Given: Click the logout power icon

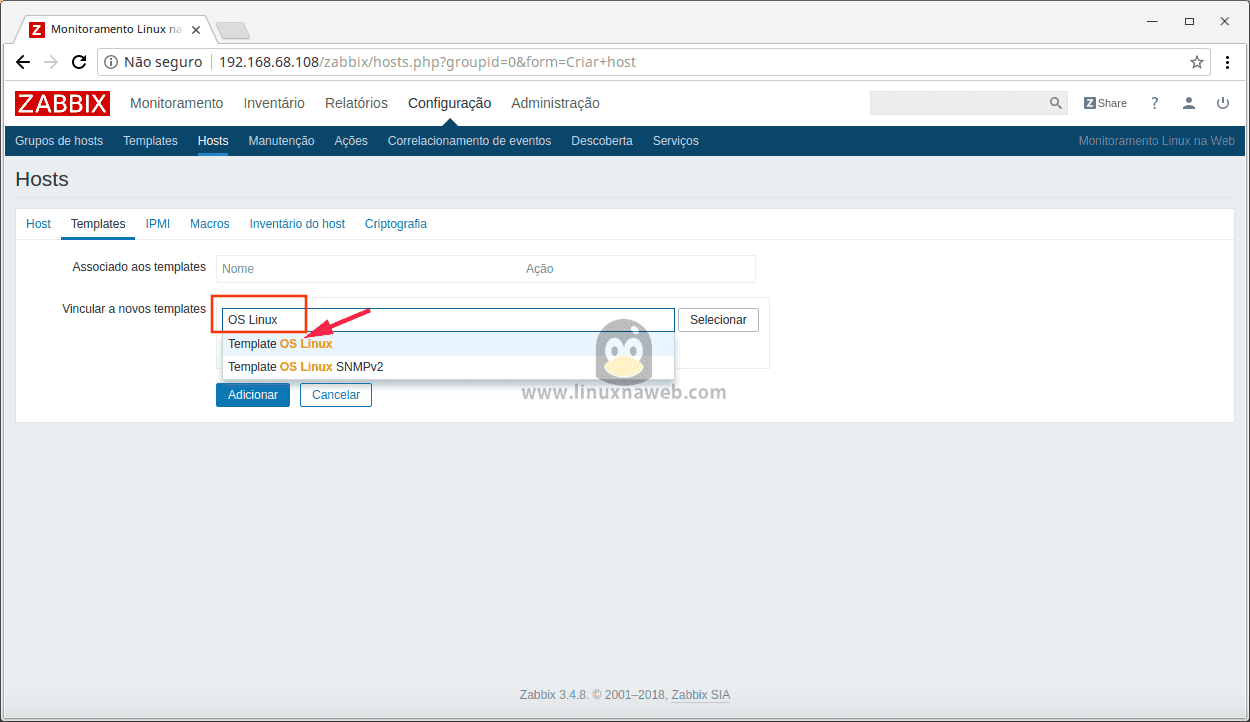Looking at the screenshot, I should 1223,103.
